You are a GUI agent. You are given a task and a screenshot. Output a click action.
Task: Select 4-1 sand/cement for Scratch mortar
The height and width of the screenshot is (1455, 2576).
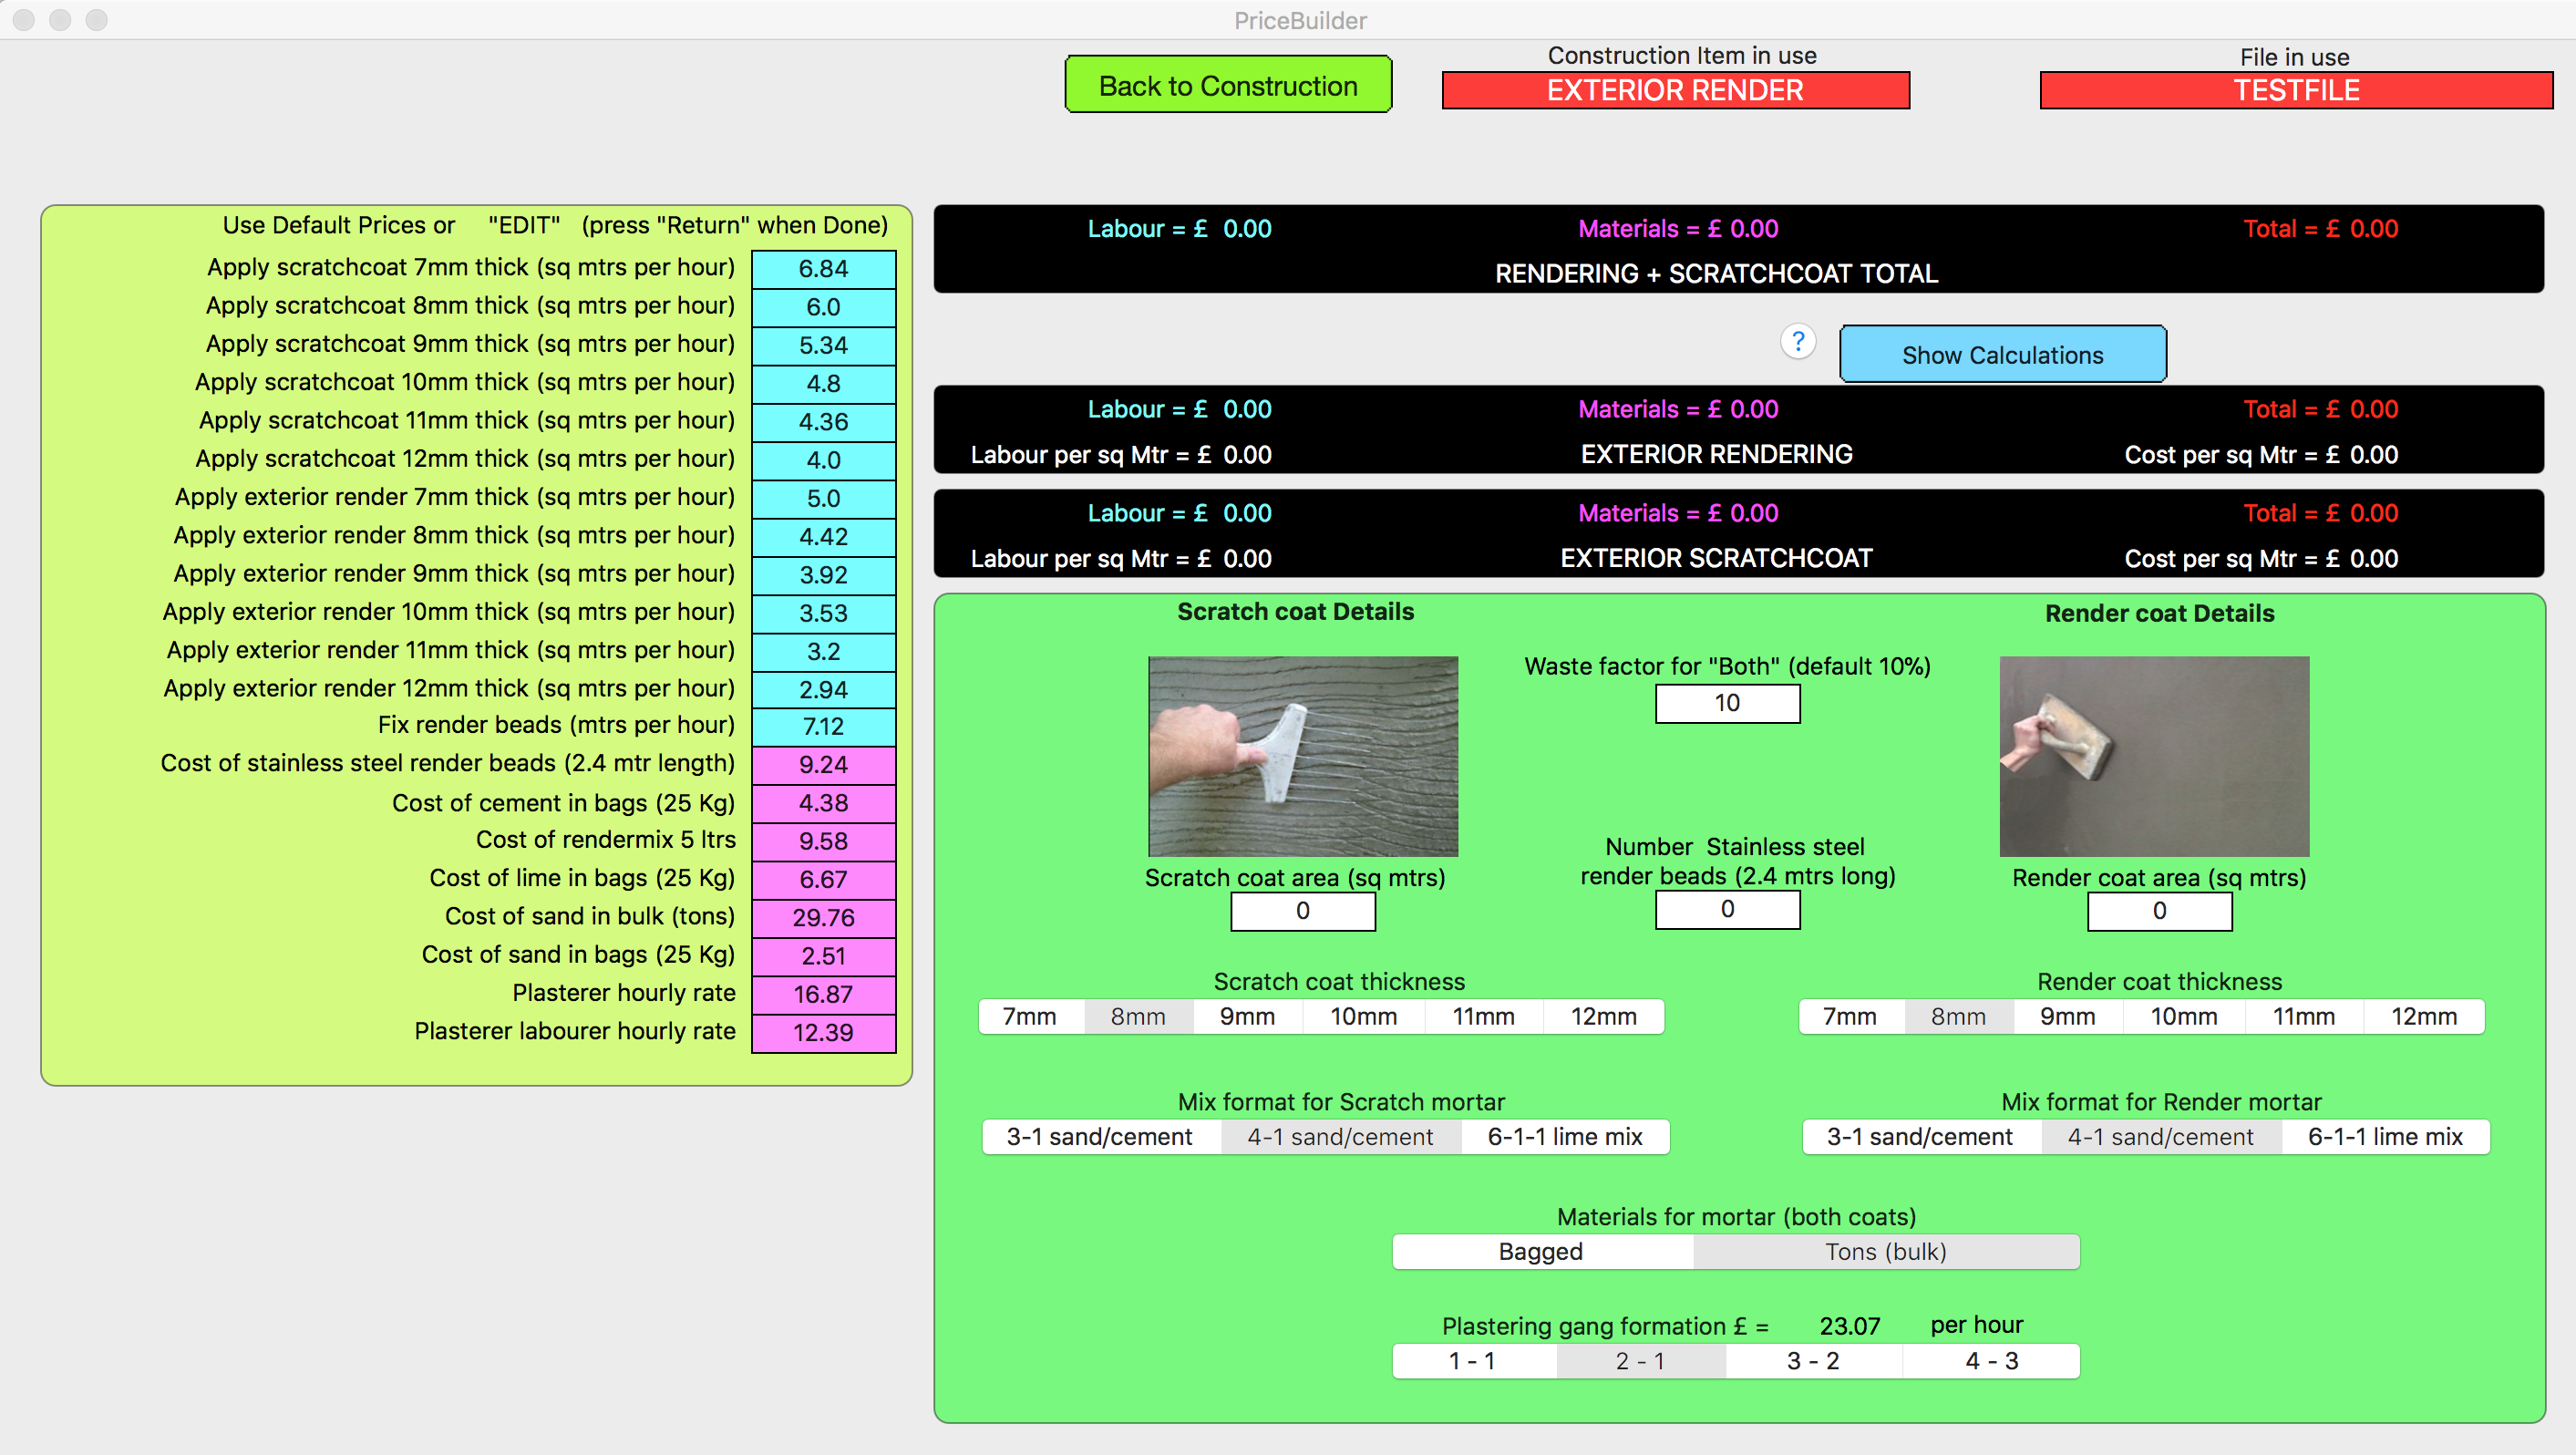1341,1136
